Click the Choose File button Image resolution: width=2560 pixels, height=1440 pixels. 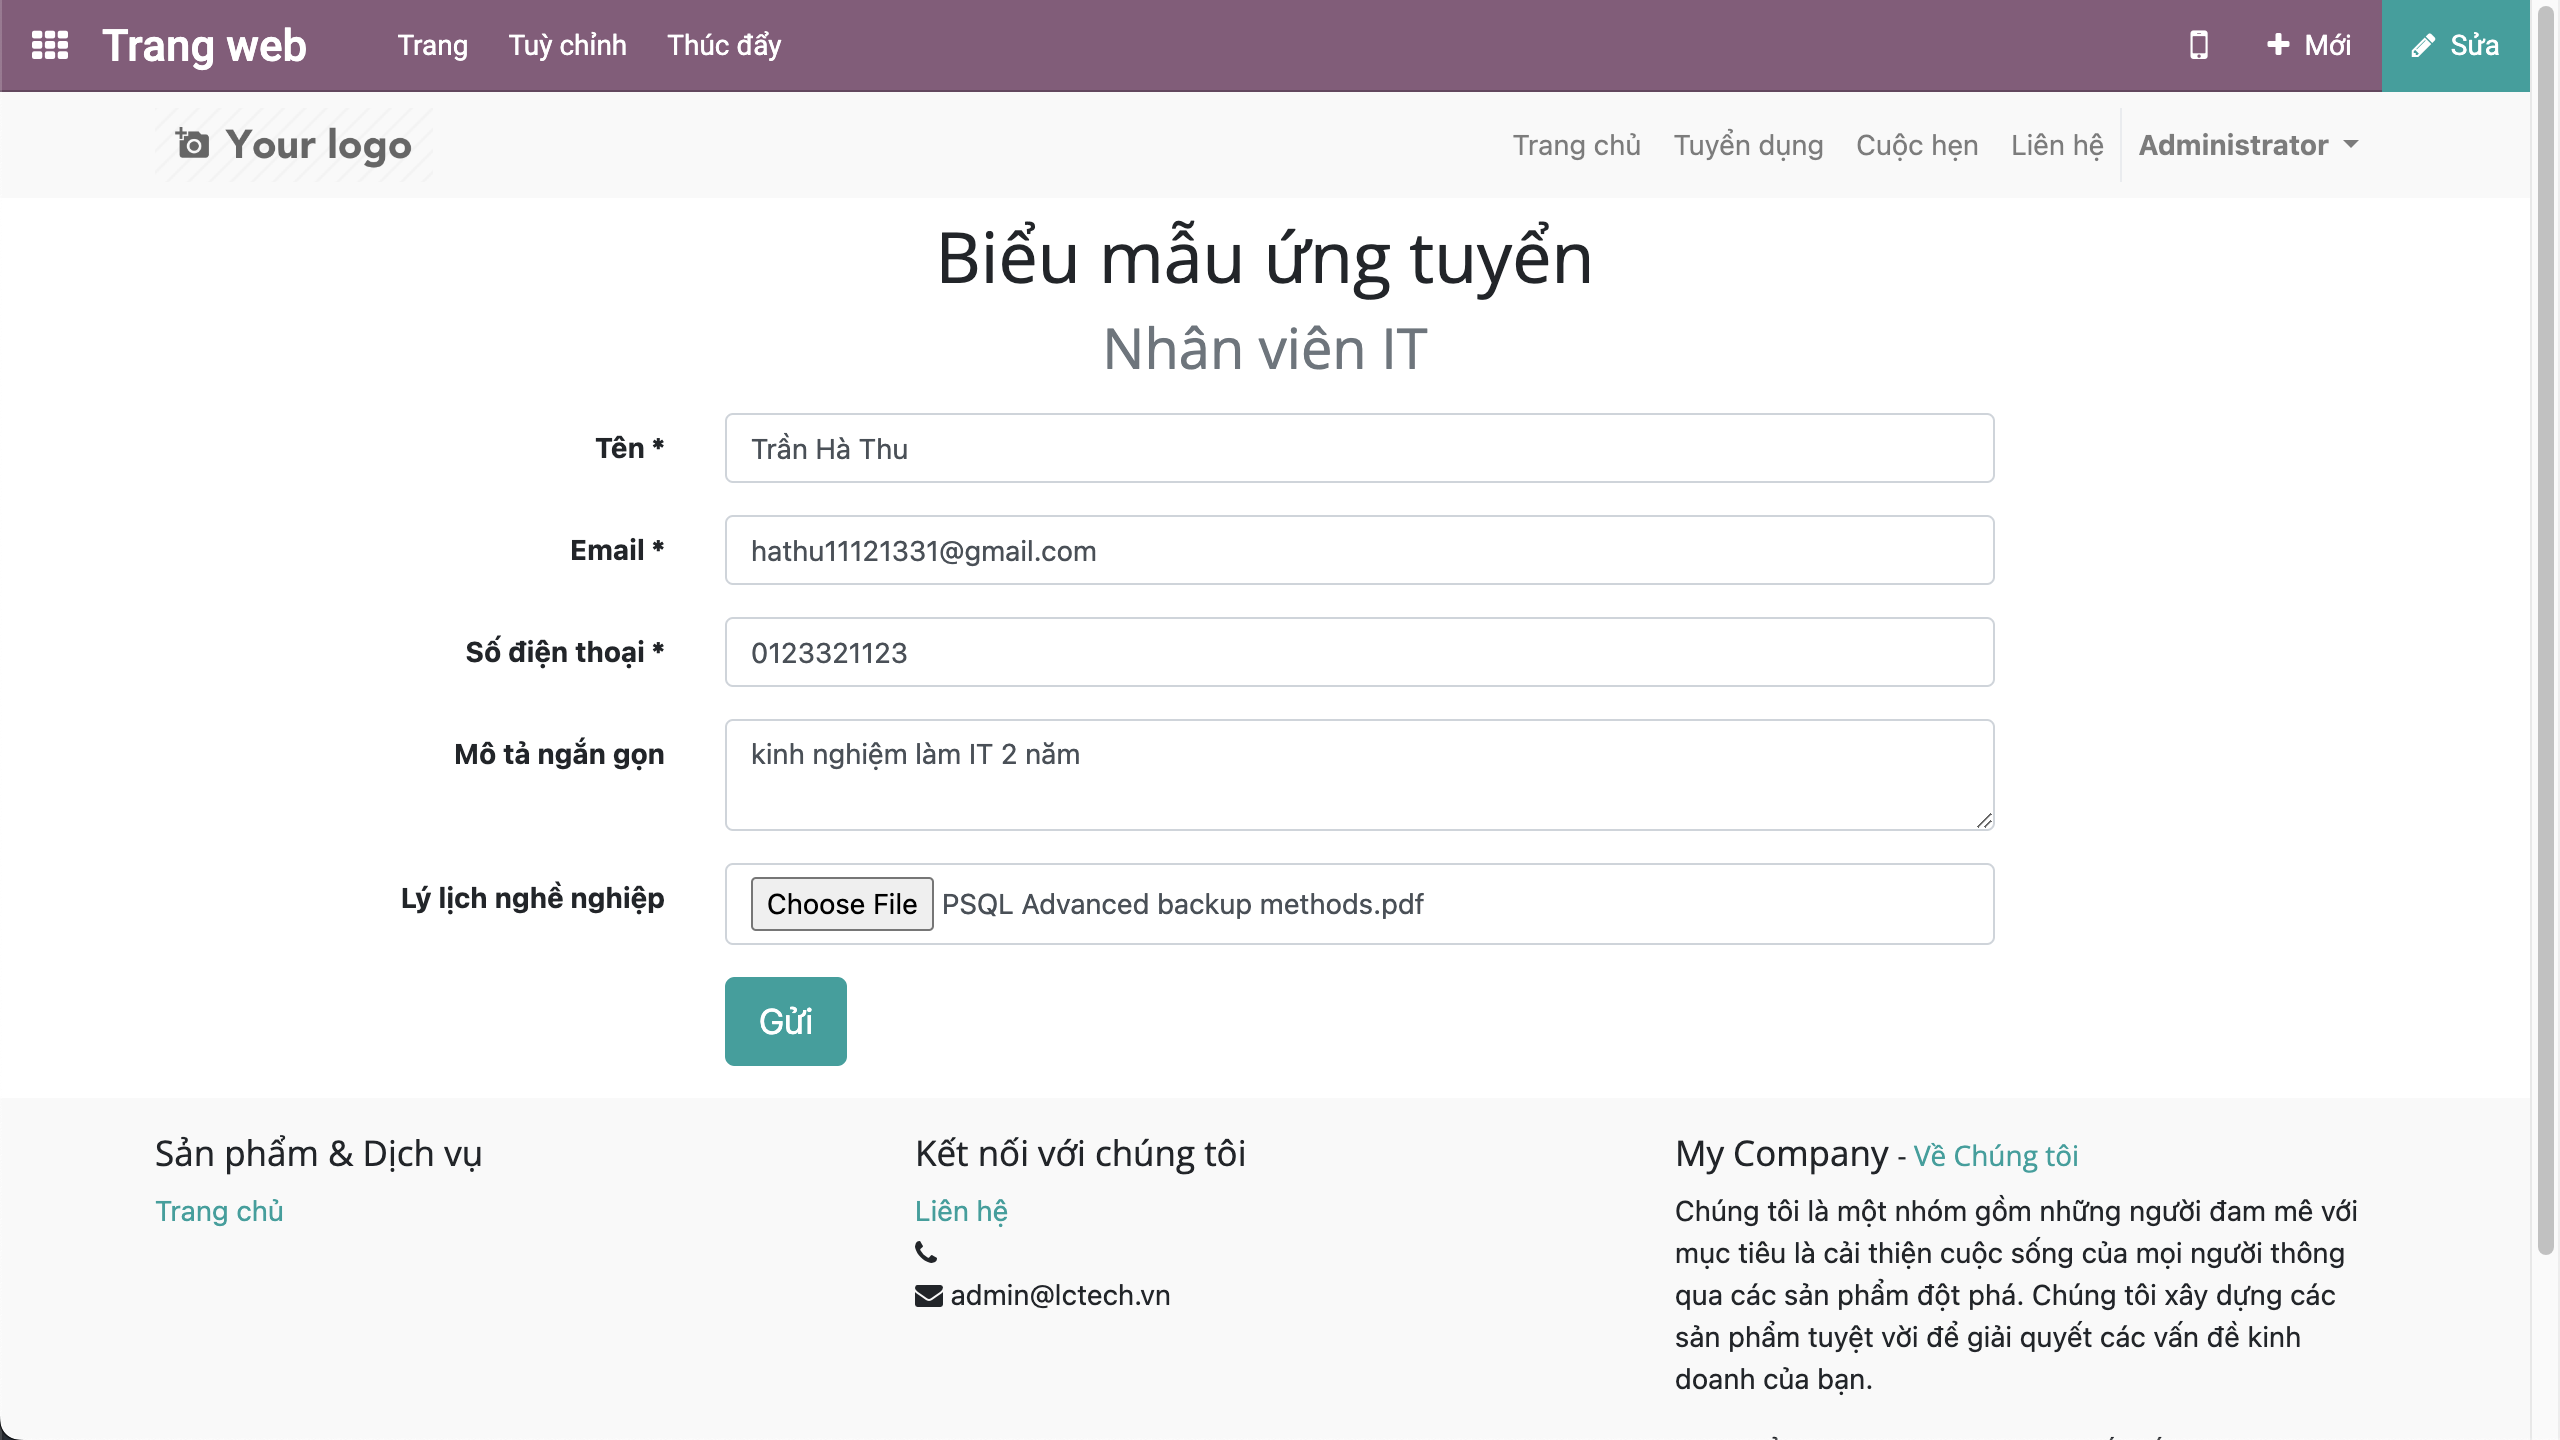(841, 904)
